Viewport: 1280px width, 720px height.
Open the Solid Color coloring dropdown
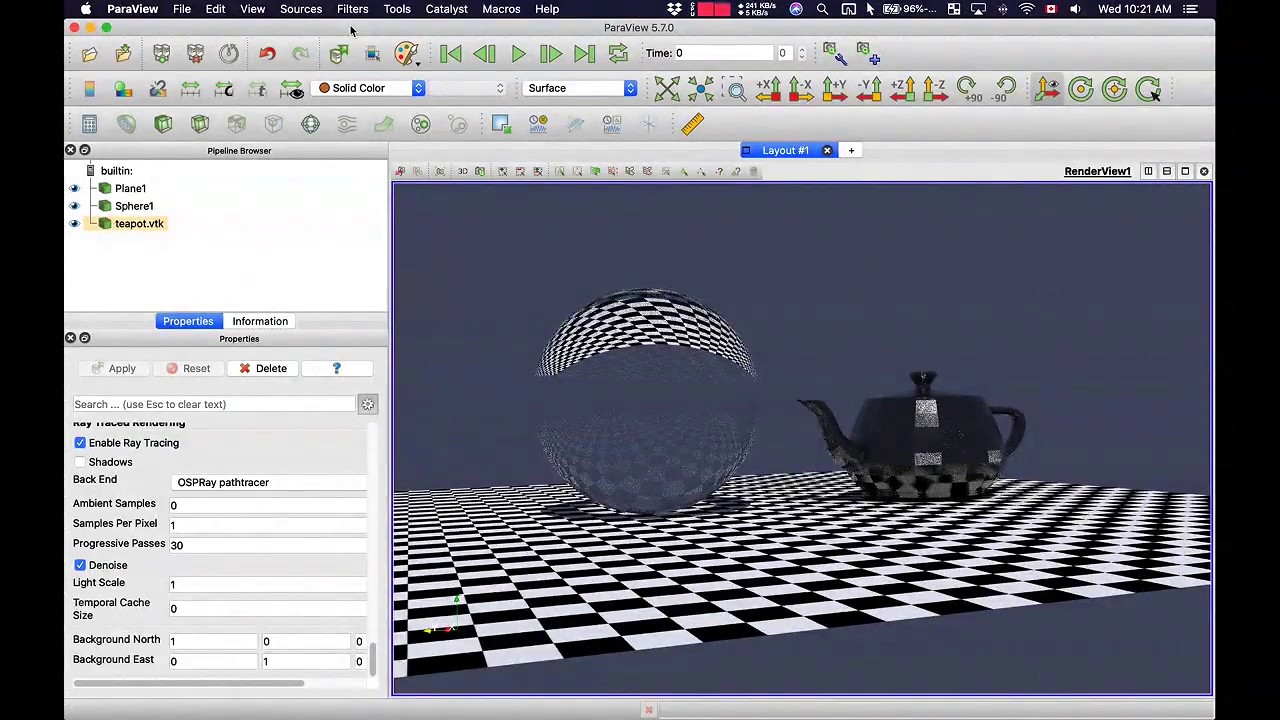click(x=370, y=88)
